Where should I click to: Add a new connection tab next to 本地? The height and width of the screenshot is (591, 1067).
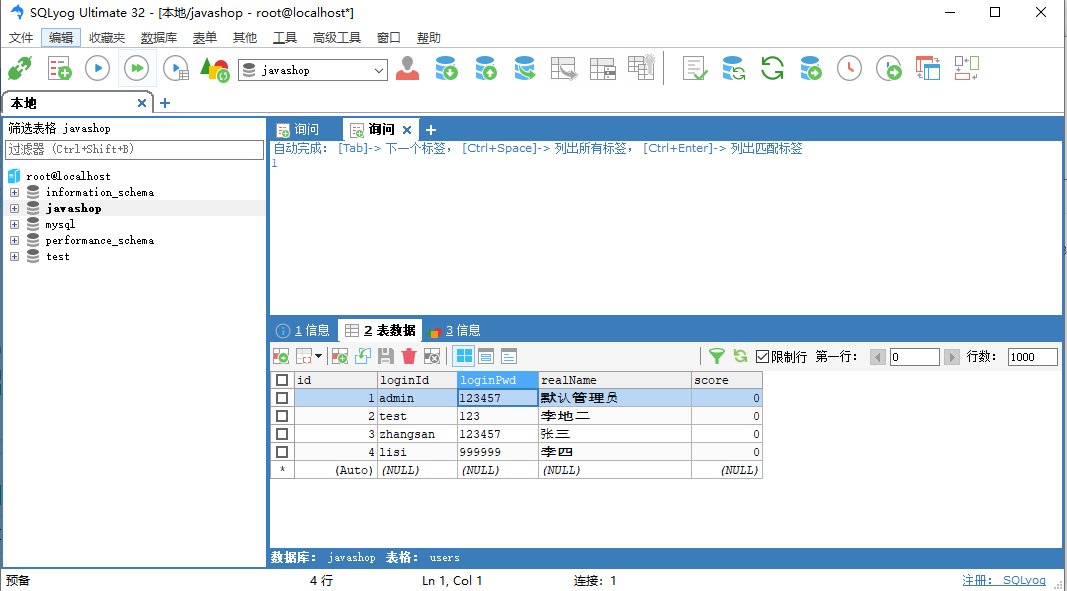tap(164, 103)
